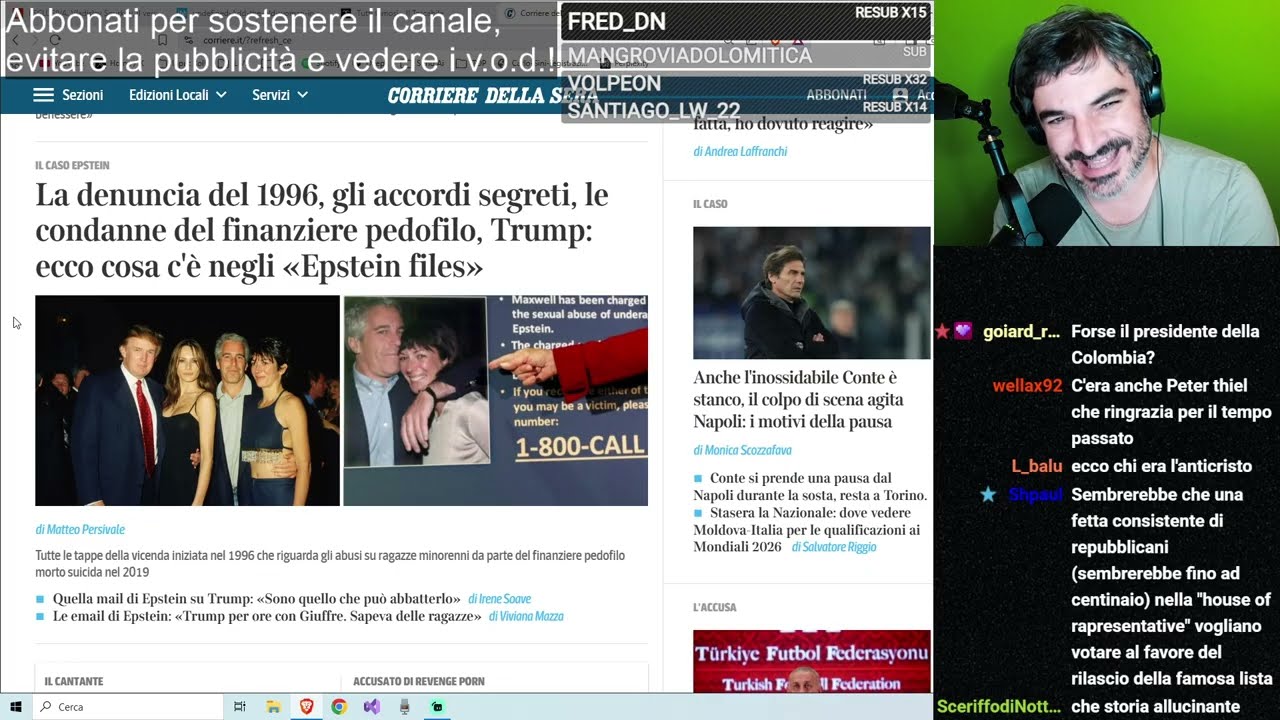1280x720 pixels.
Task: Open the green streaming app taskbar icon
Action: [437, 706]
